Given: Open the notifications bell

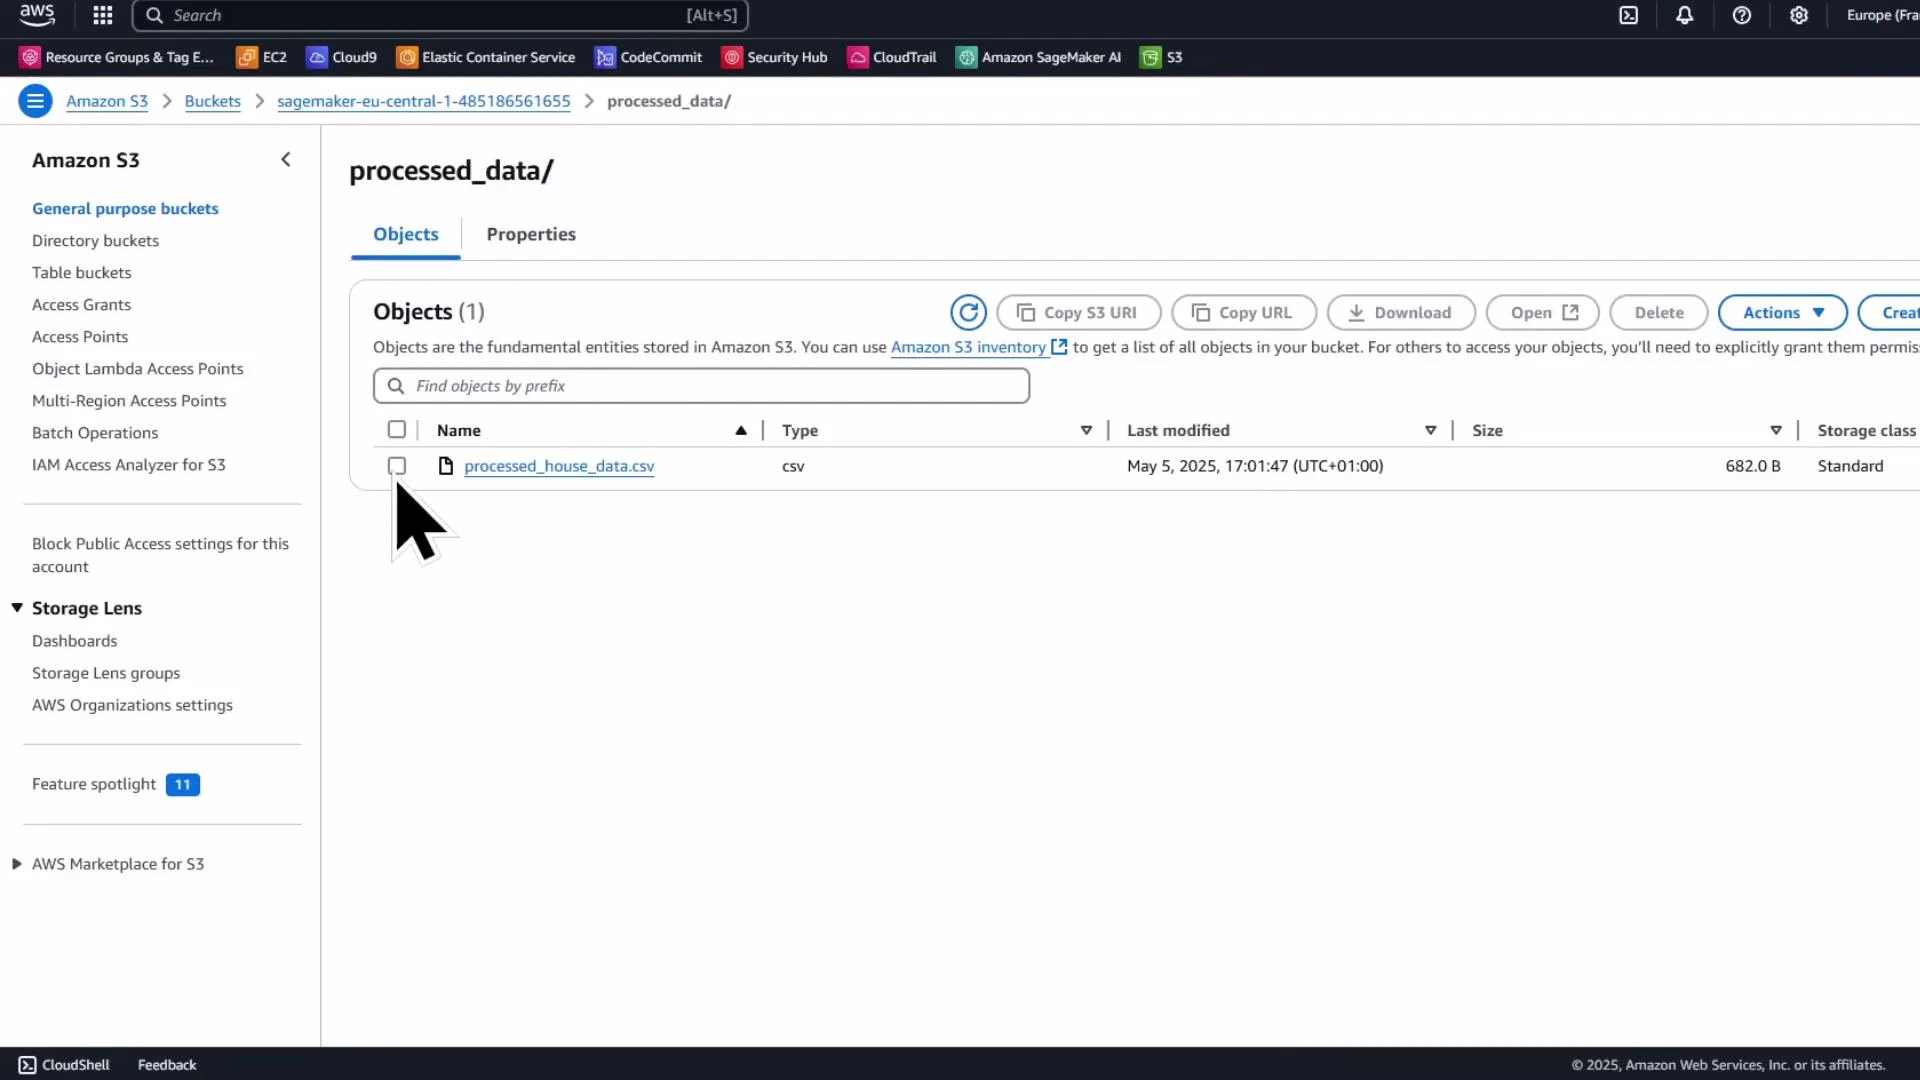Looking at the screenshot, I should [1685, 15].
